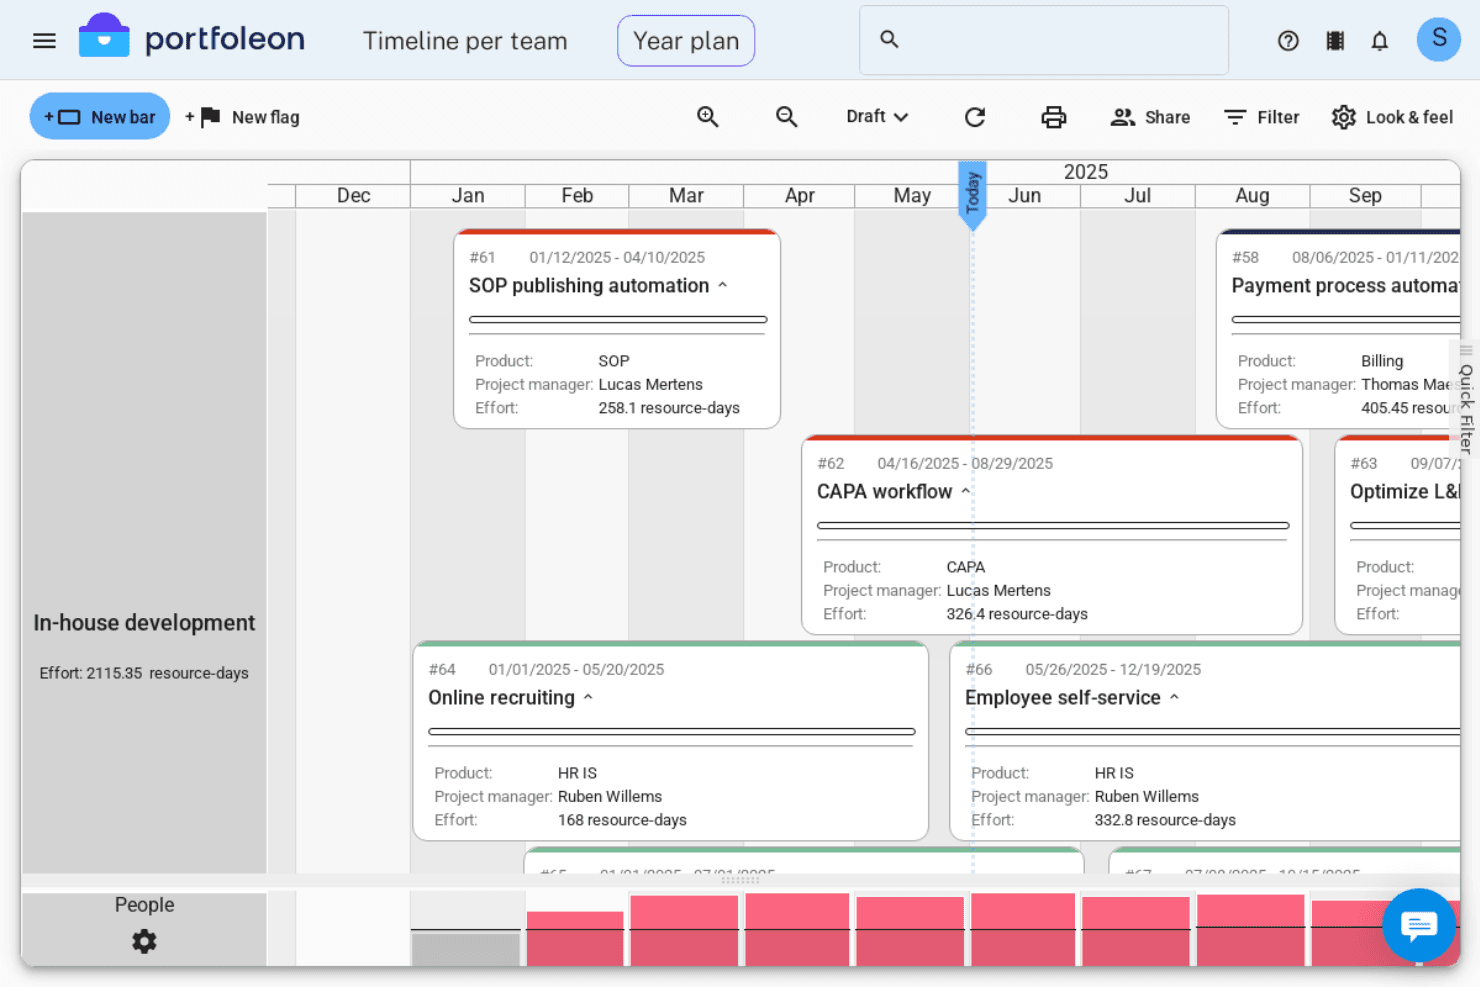1480x987 pixels.
Task: Collapse the SOP publishing automation card
Action: pos(723,285)
